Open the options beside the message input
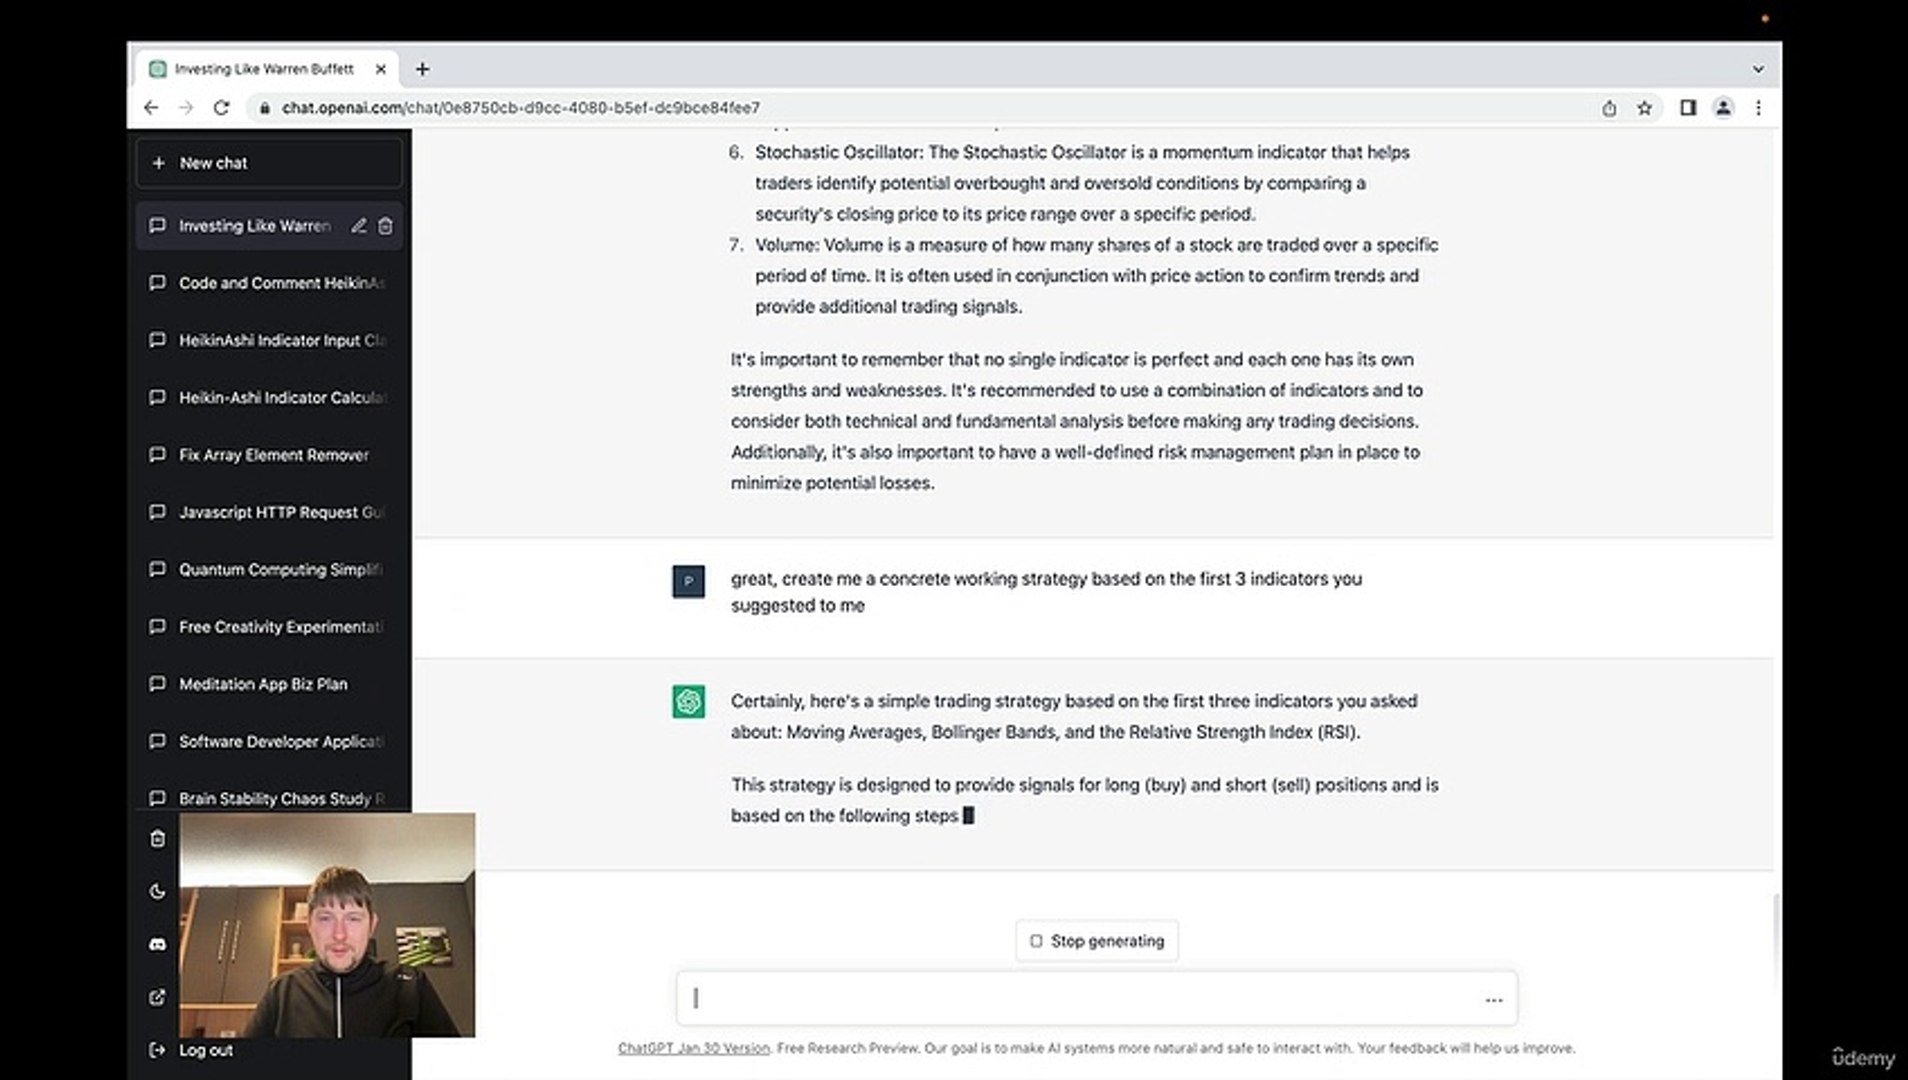Viewport: 1908px width, 1080px height. (x=1493, y=999)
